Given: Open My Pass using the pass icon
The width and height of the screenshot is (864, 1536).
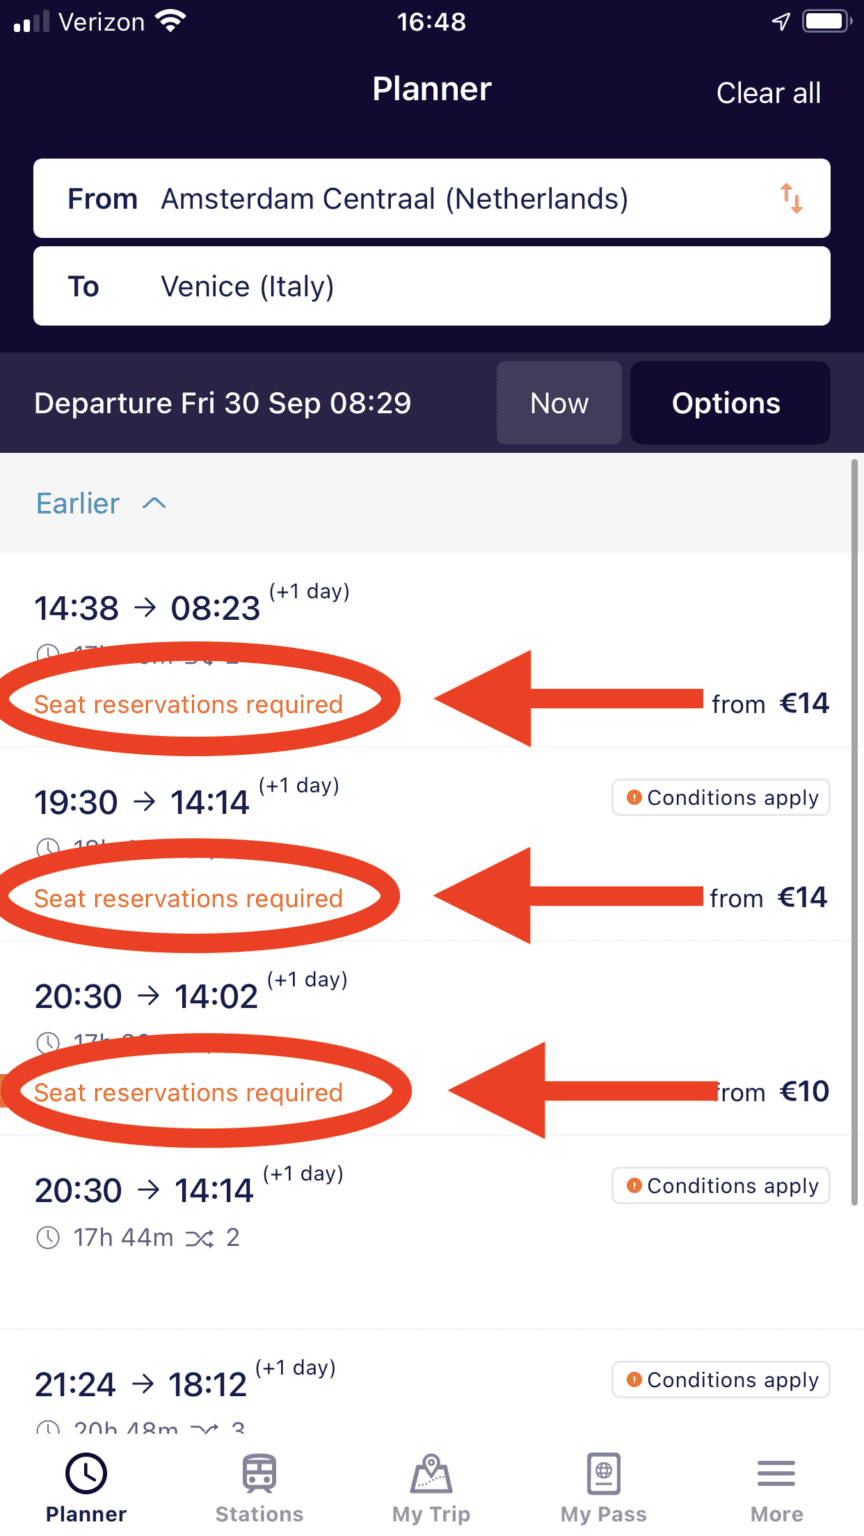Looking at the screenshot, I should [603, 1472].
